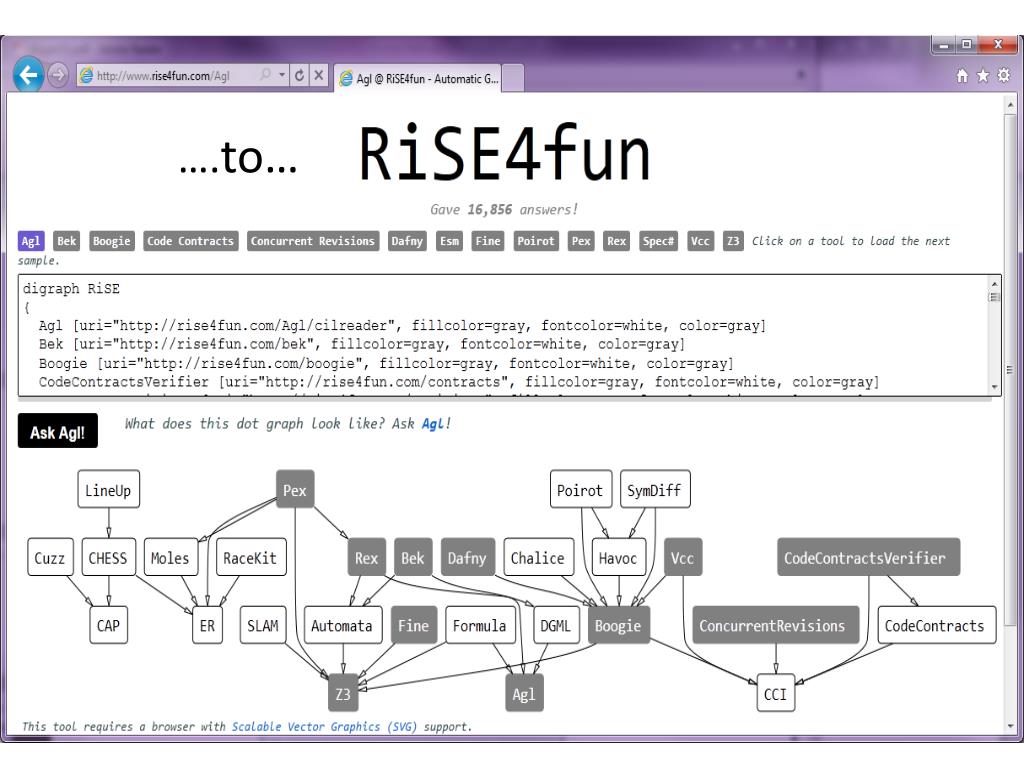
Task: Open the search magnifier in address bar
Action: pyautogui.click(x=265, y=75)
